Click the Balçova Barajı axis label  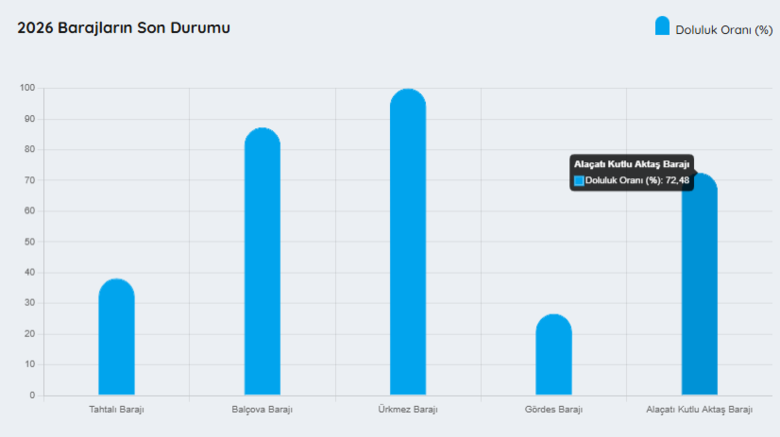(x=262, y=410)
